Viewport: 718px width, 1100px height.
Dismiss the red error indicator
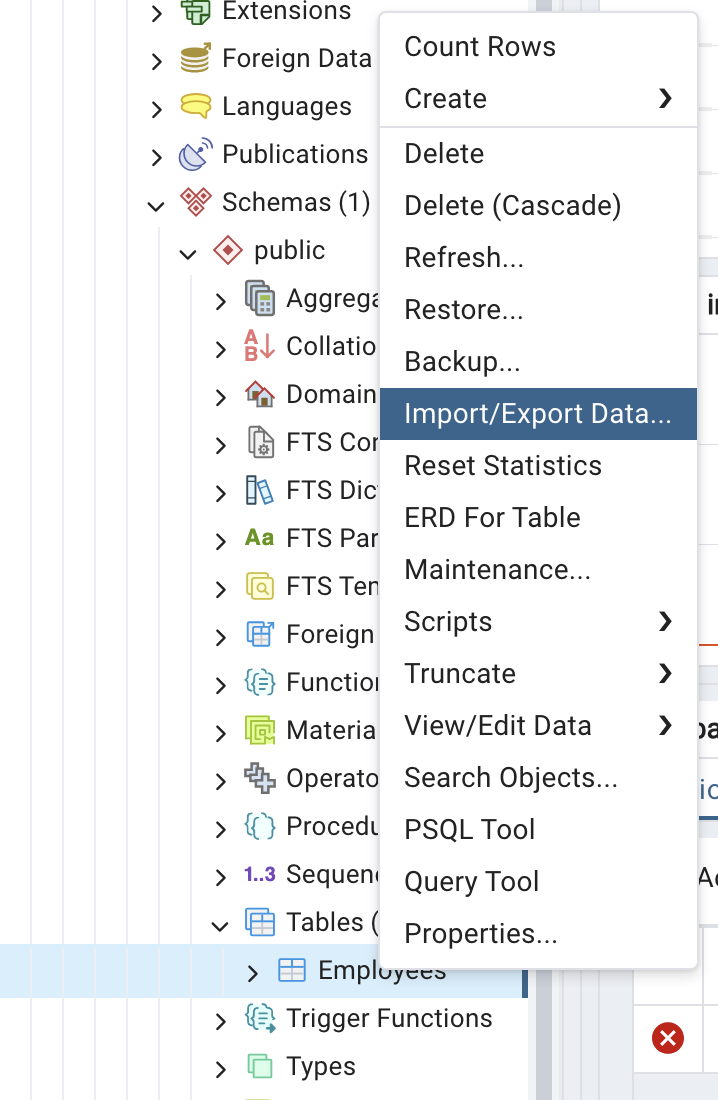pyautogui.click(x=667, y=1038)
